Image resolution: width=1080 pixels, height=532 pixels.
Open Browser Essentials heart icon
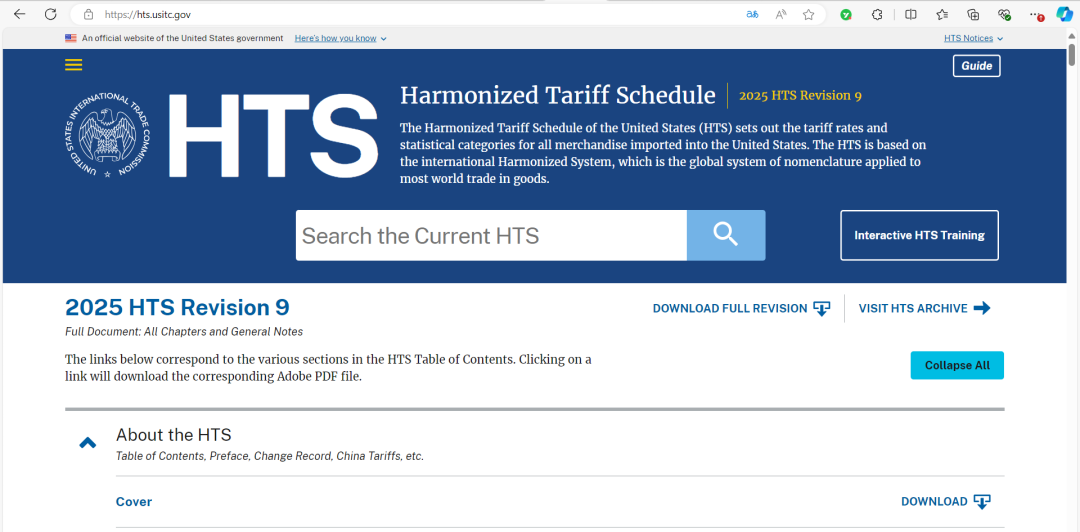(1004, 14)
